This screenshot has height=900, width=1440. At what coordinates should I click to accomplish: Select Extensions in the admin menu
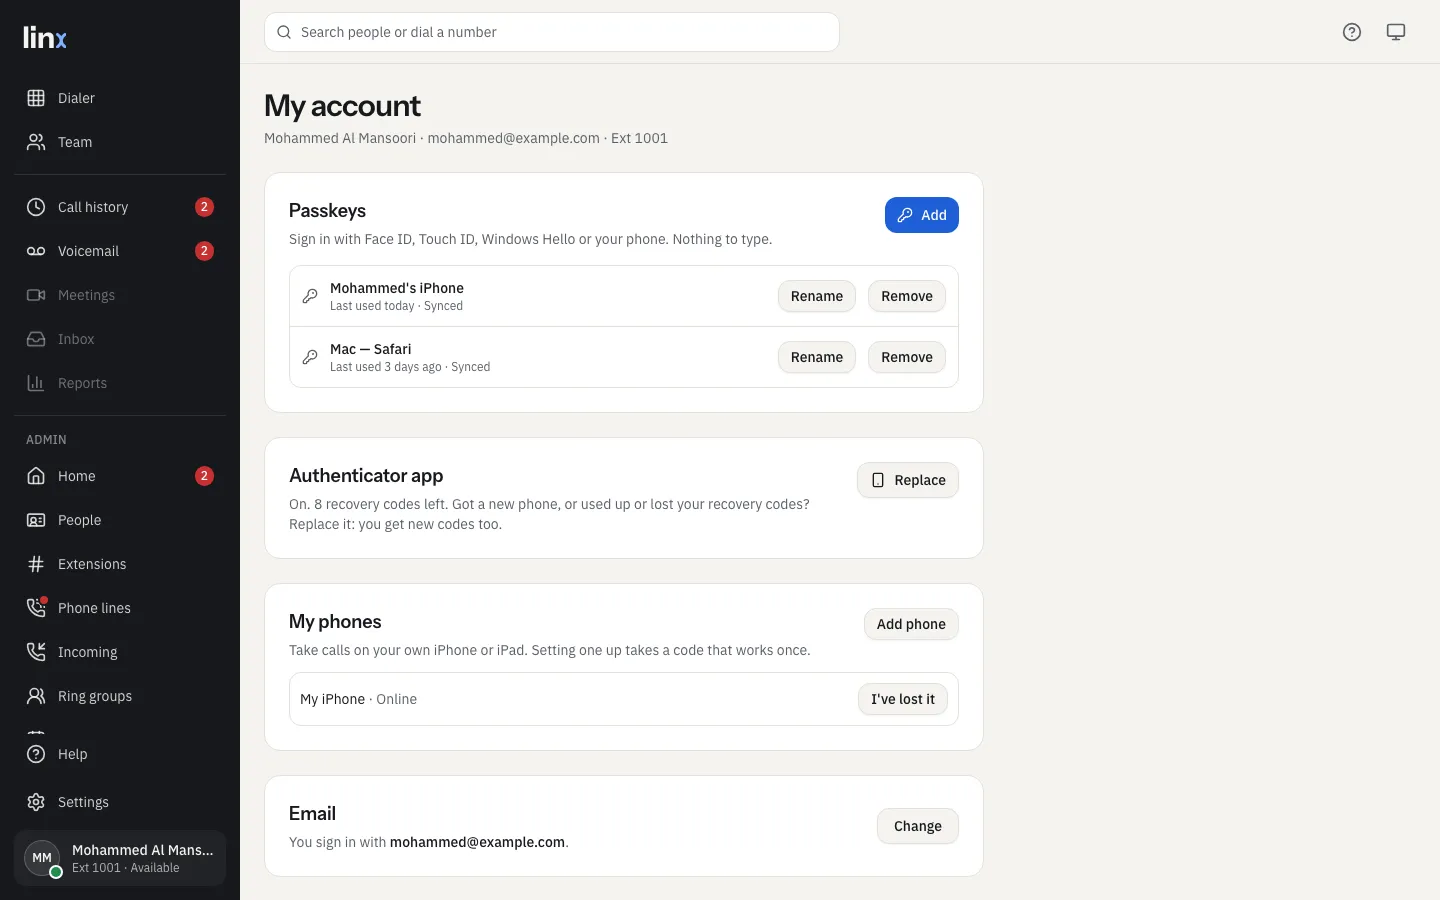coord(120,564)
